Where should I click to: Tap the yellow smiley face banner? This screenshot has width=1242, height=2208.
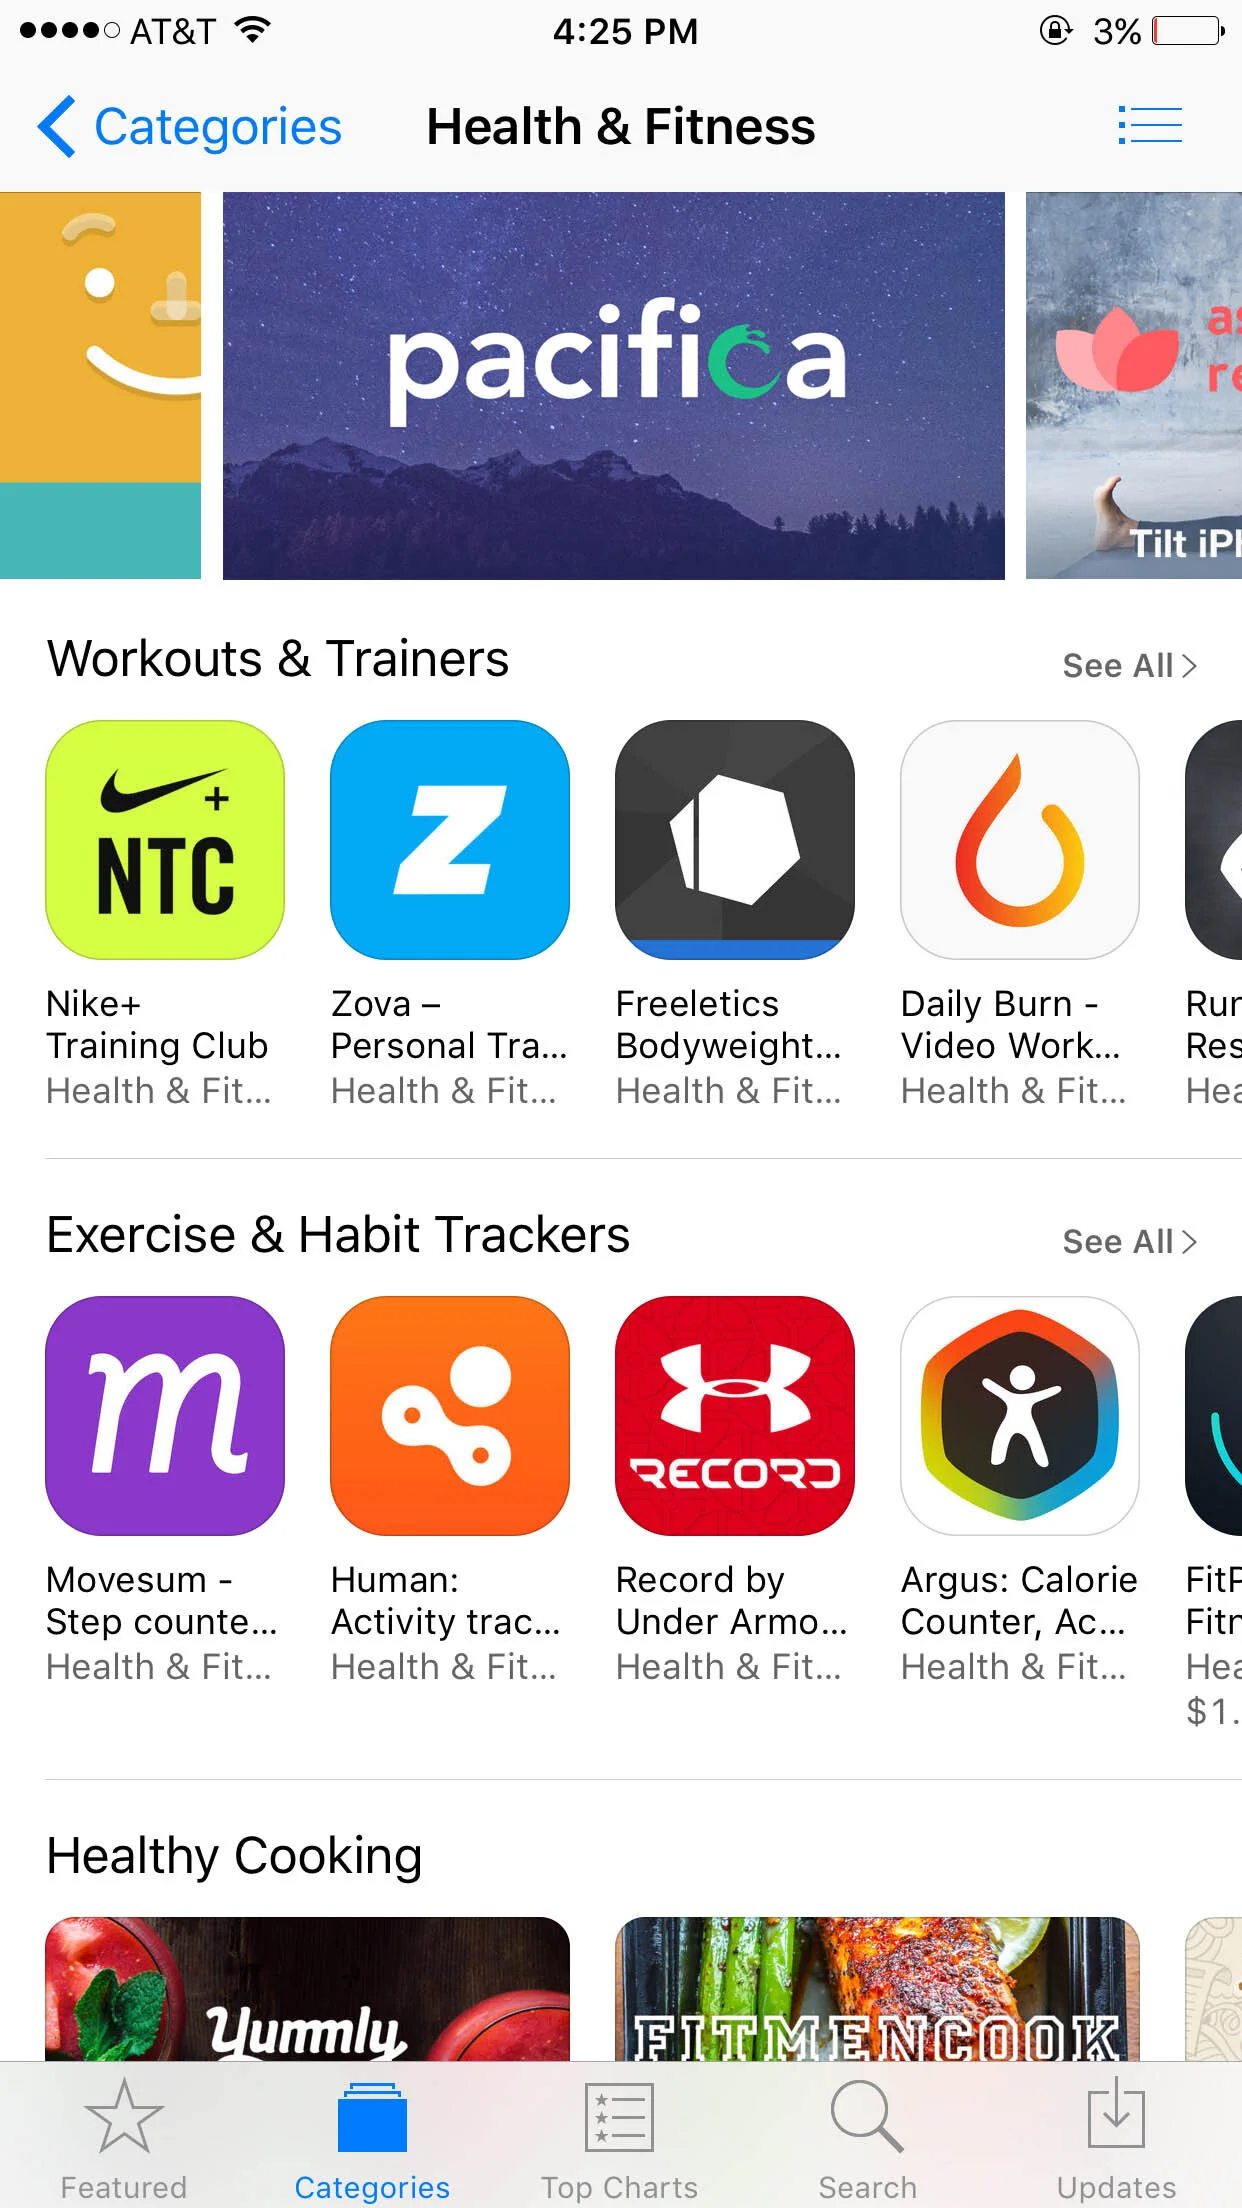click(x=100, y=386)
